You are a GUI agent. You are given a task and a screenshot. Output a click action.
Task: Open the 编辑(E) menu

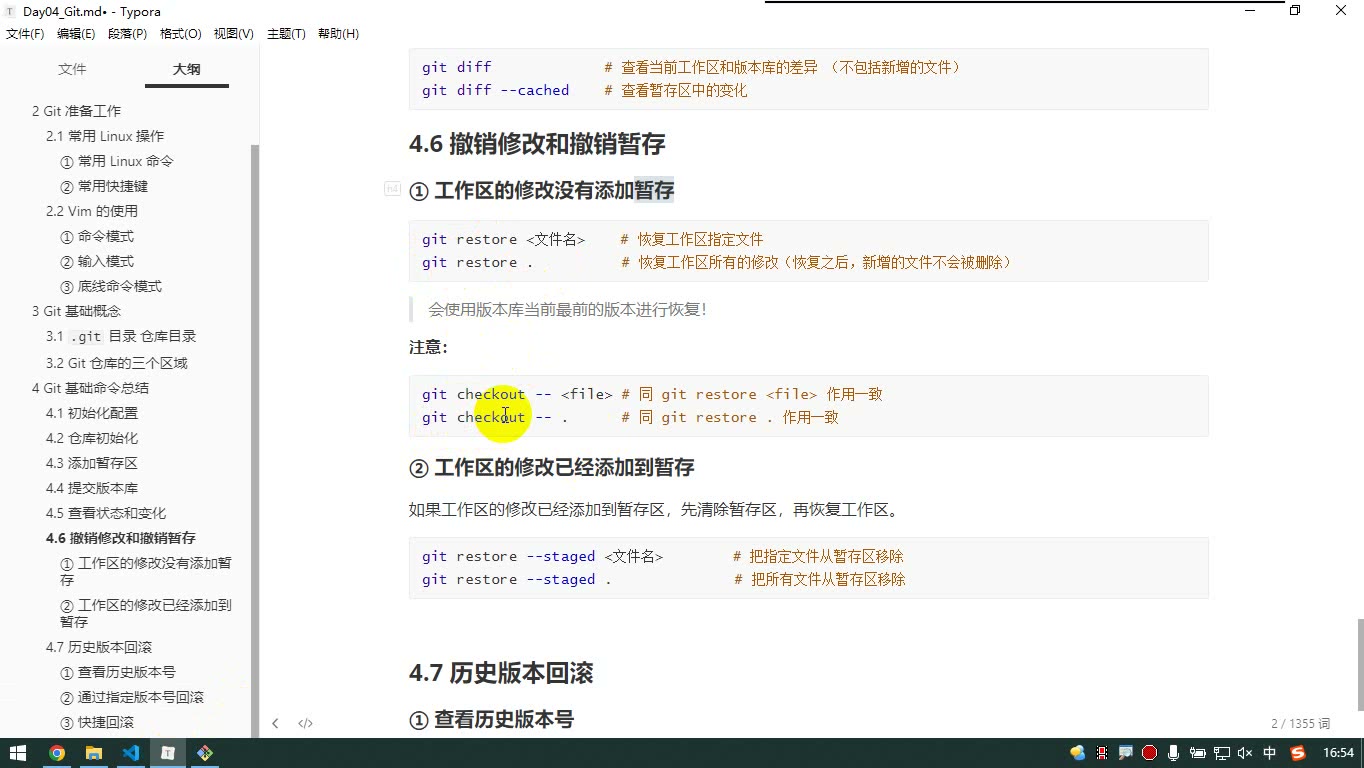pos(76,34)
